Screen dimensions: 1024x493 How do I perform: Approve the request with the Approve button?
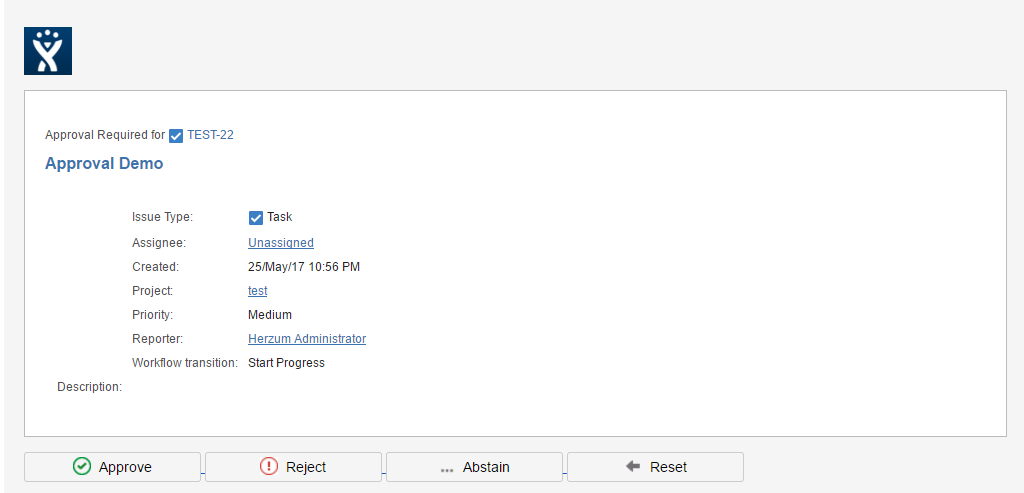click(112, 467)
